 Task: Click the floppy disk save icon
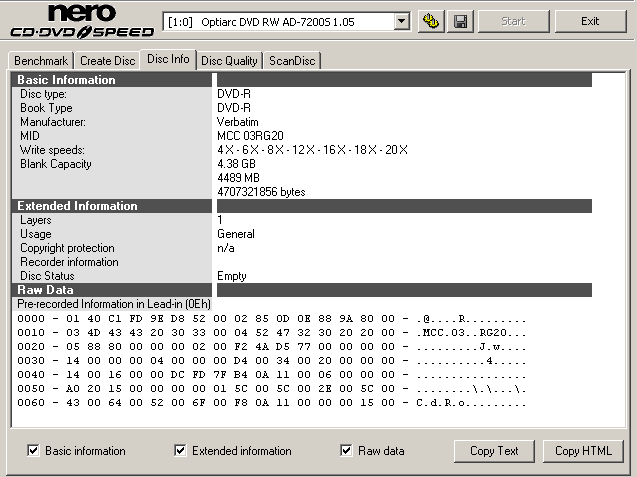pos(461,21)
